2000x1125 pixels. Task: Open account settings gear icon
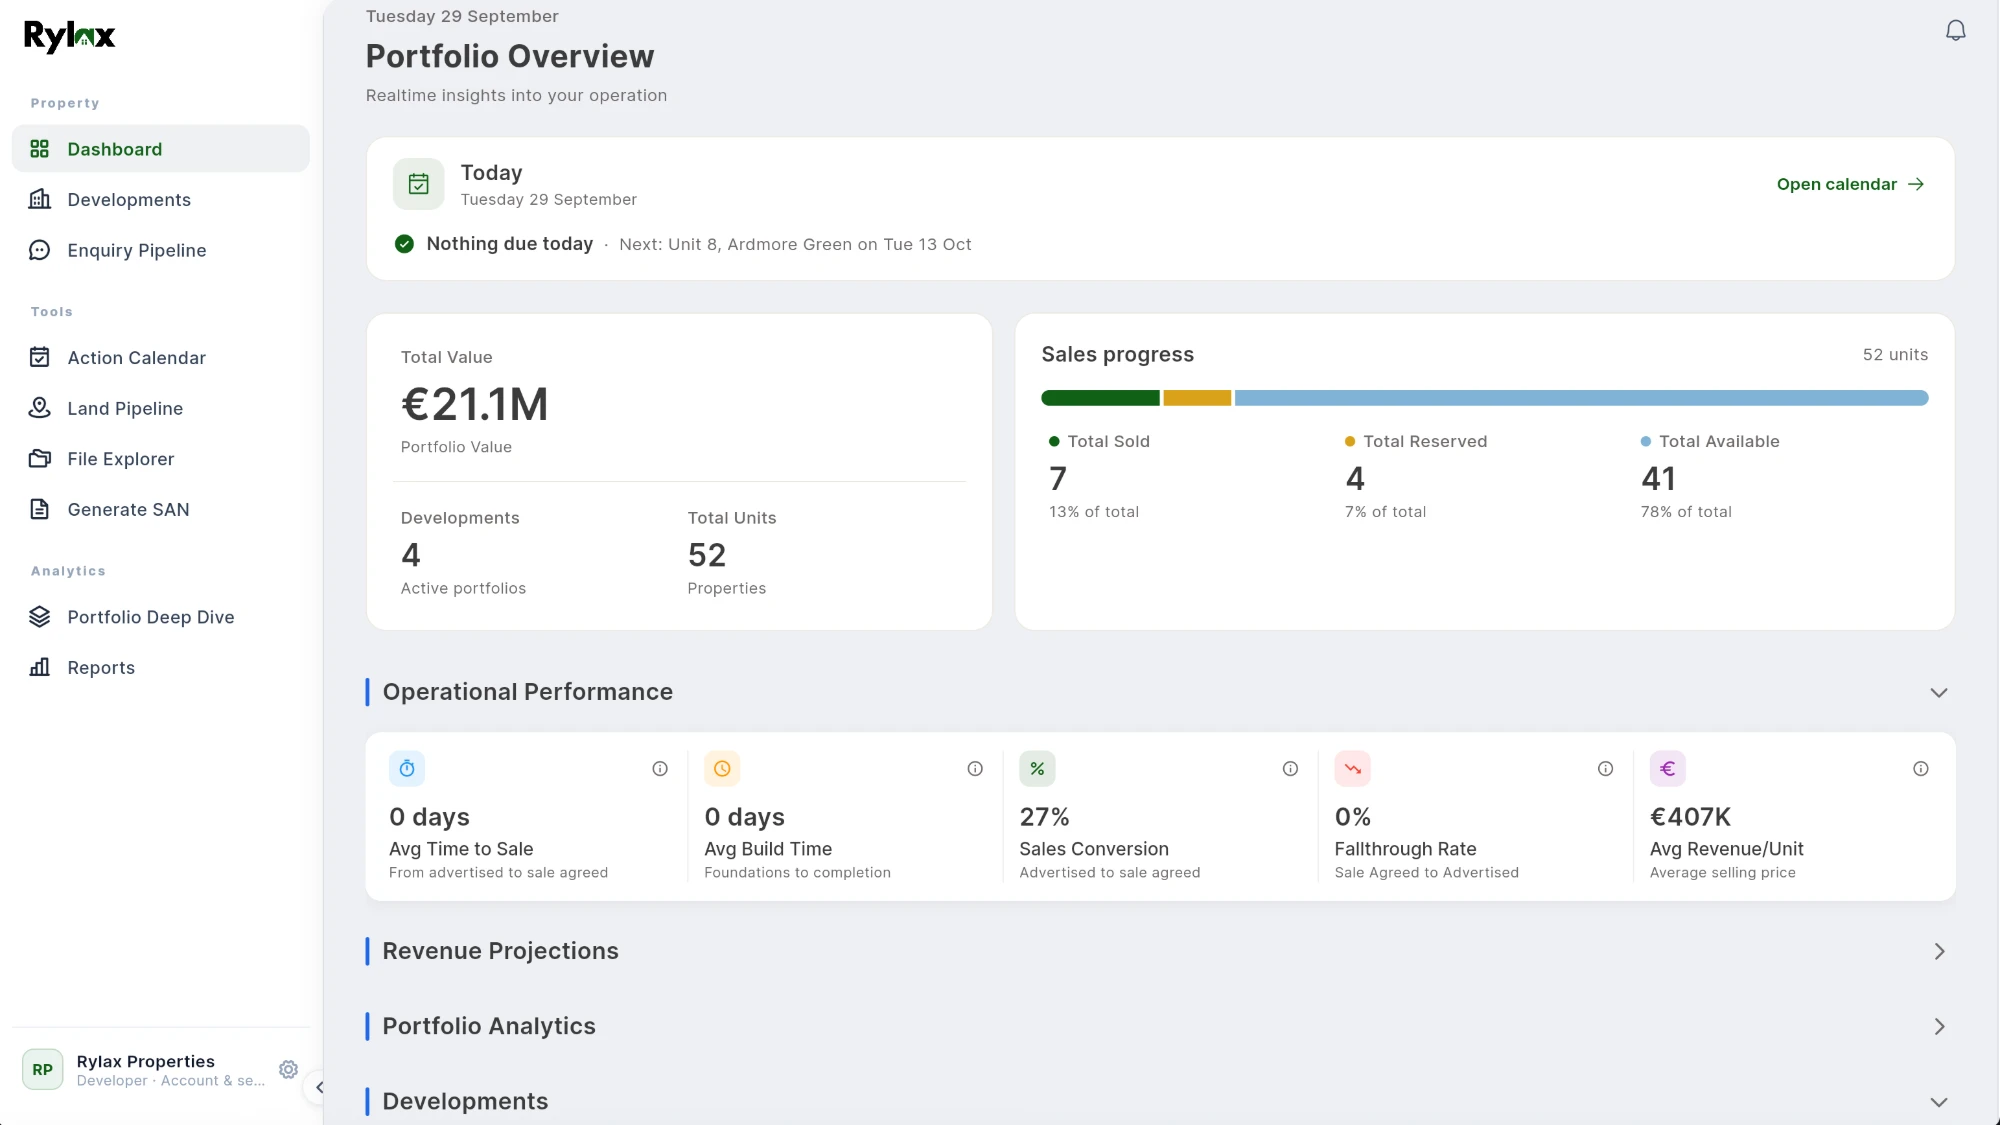[288, 1070]
